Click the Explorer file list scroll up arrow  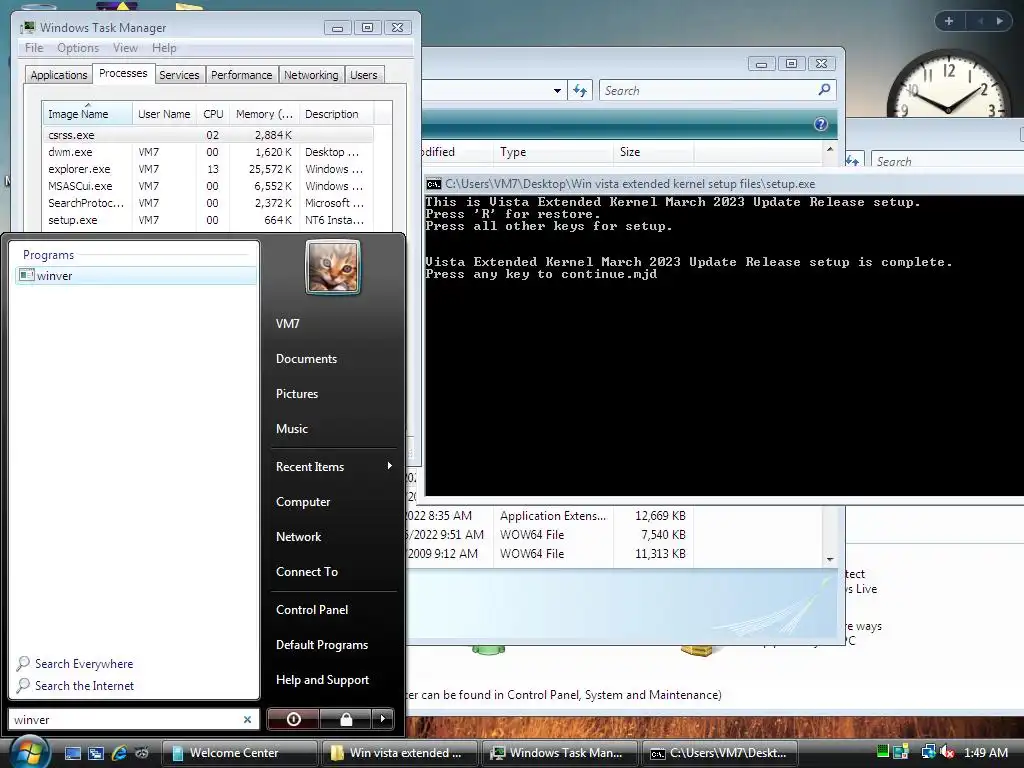(x=829, y=150)
